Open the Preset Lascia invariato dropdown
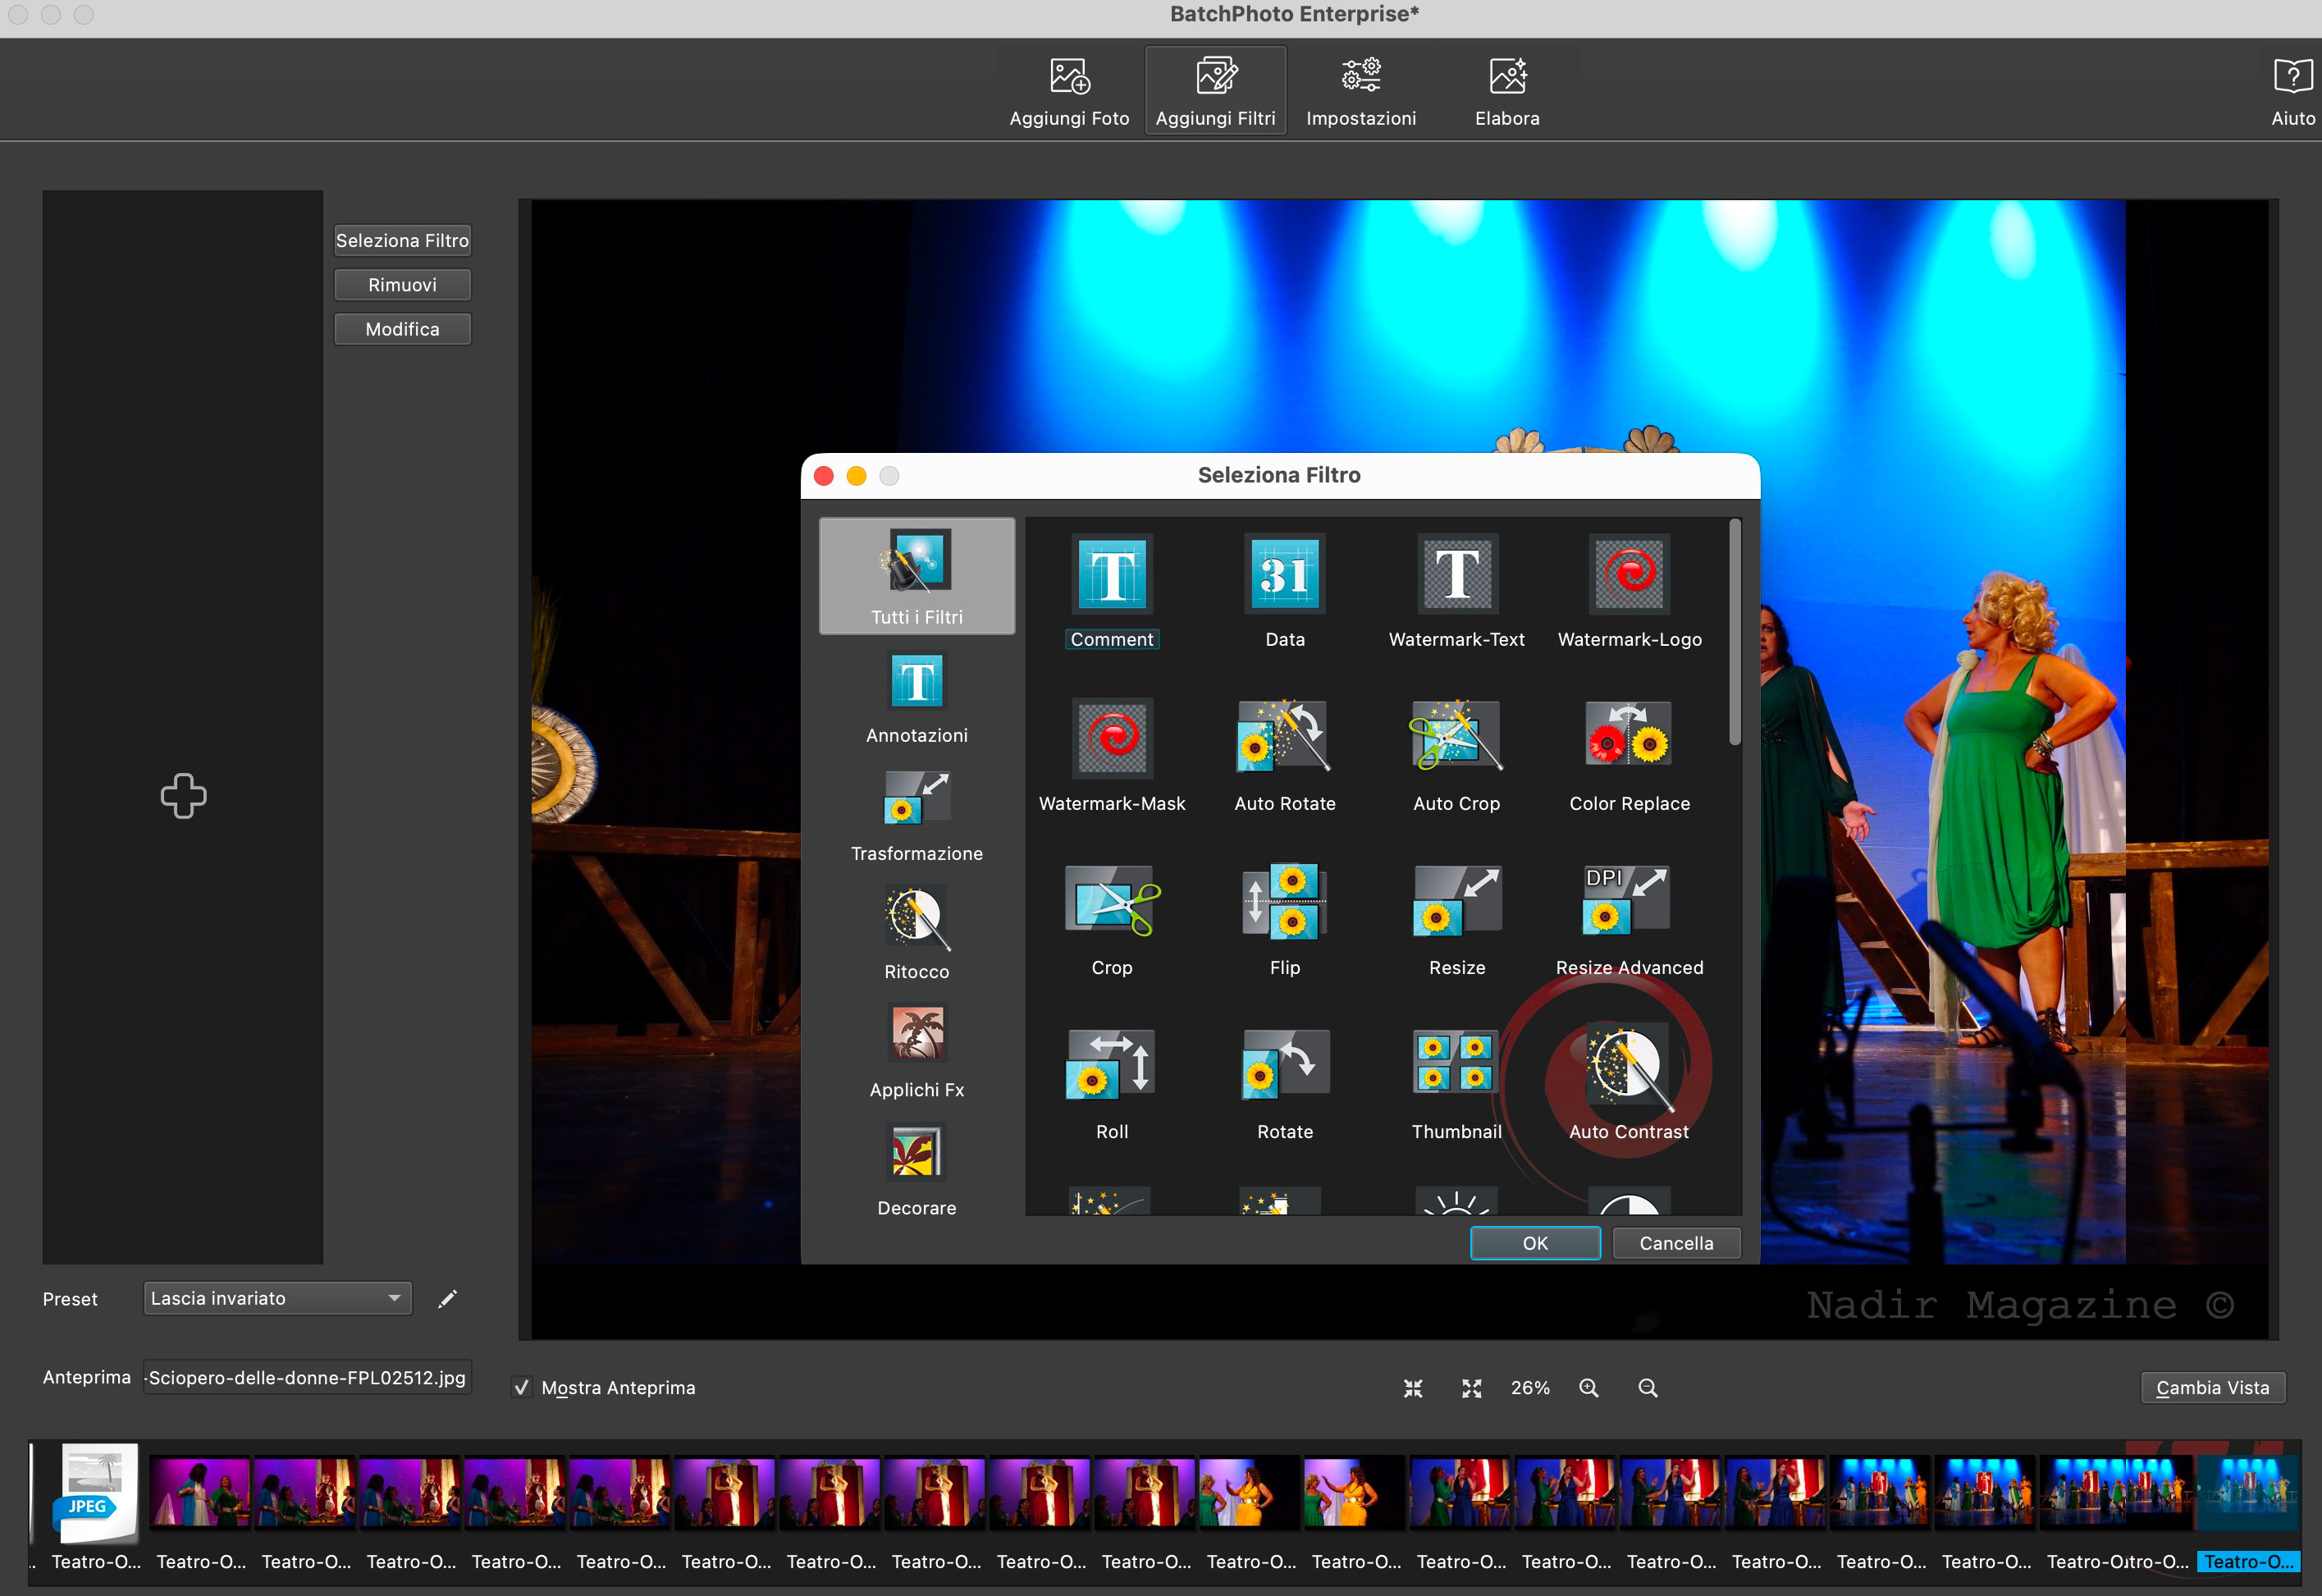The width and height of the screenshot is (2322, 1596). click(278, 1299)
